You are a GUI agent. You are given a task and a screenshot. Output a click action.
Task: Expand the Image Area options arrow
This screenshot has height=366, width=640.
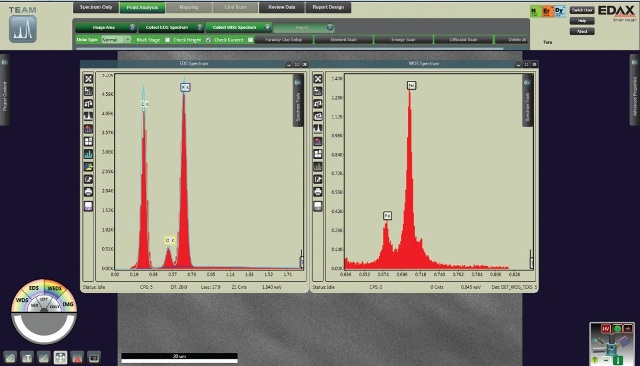(x=132, y=27)
